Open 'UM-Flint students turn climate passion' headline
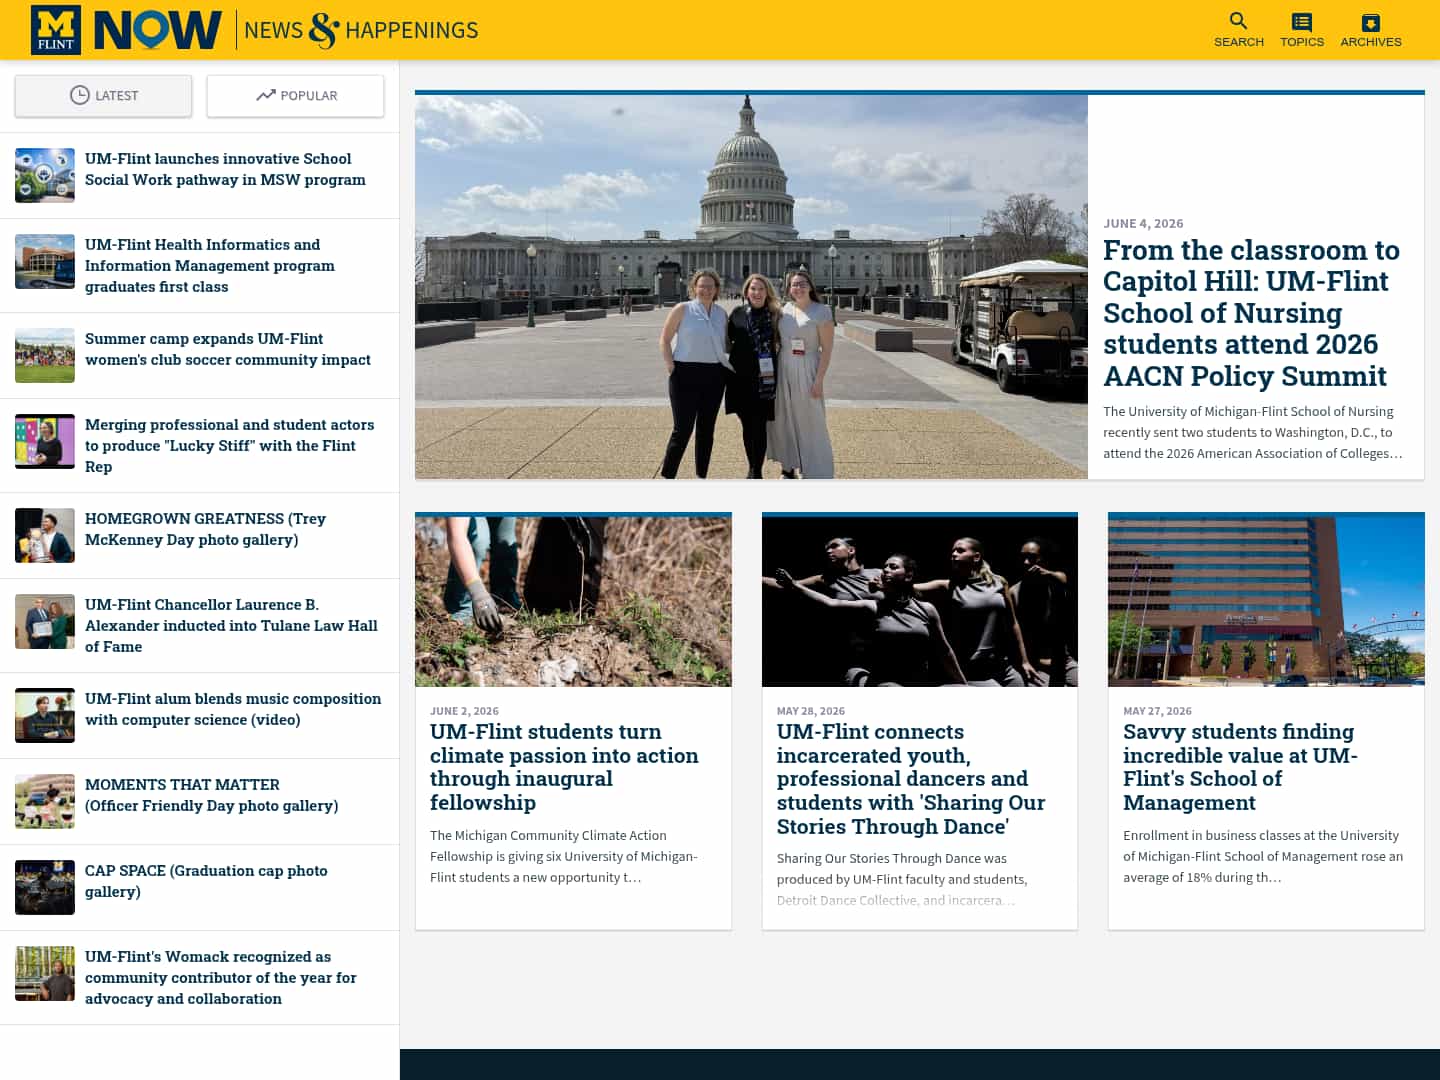Viewport: 1440px width, 1080px height. point(564,767)
